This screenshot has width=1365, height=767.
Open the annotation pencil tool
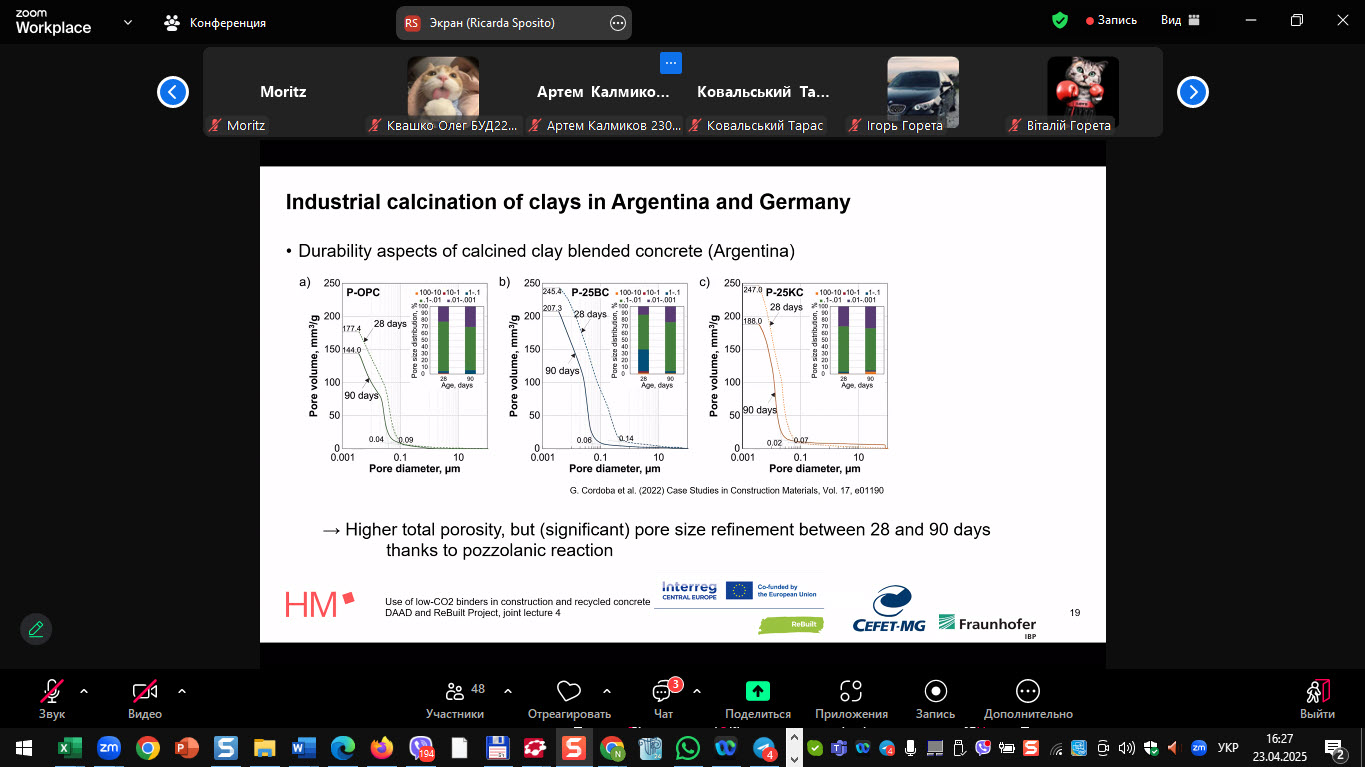[36, 629]
